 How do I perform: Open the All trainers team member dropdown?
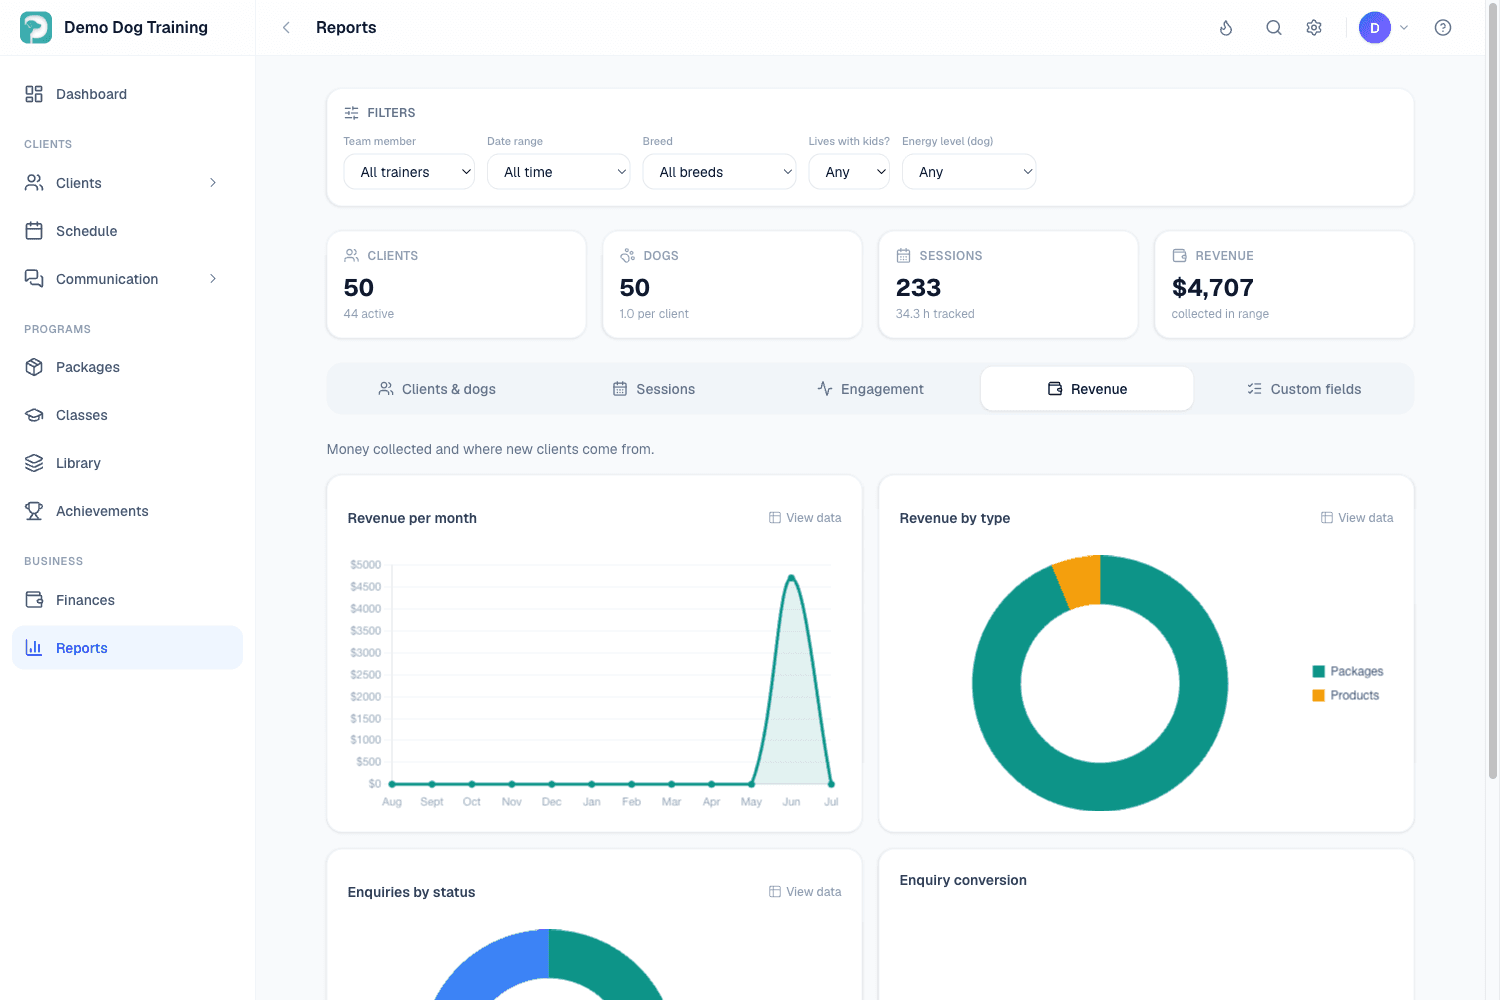point(409,172)
